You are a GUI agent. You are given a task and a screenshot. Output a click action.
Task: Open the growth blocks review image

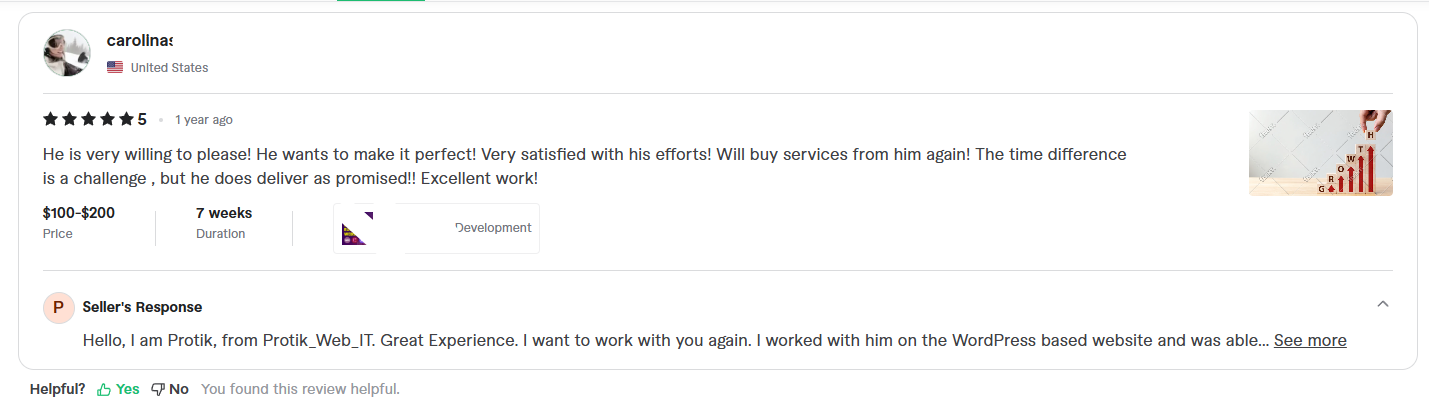pyautogui.click(x=1320, y=152)
